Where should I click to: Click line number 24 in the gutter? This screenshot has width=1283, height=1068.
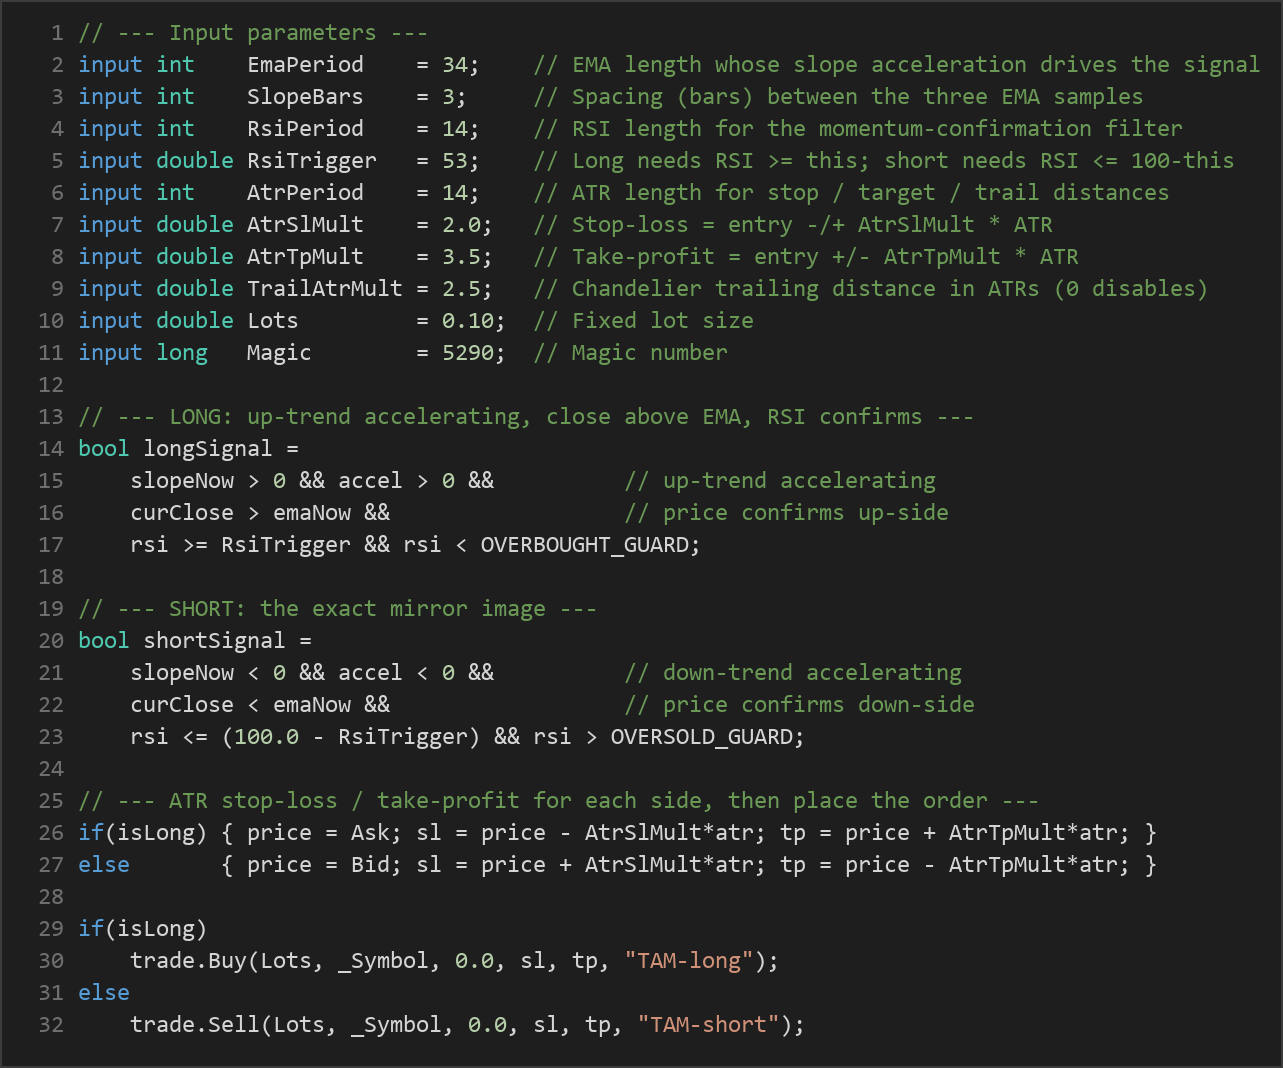(x=51, y=769)
